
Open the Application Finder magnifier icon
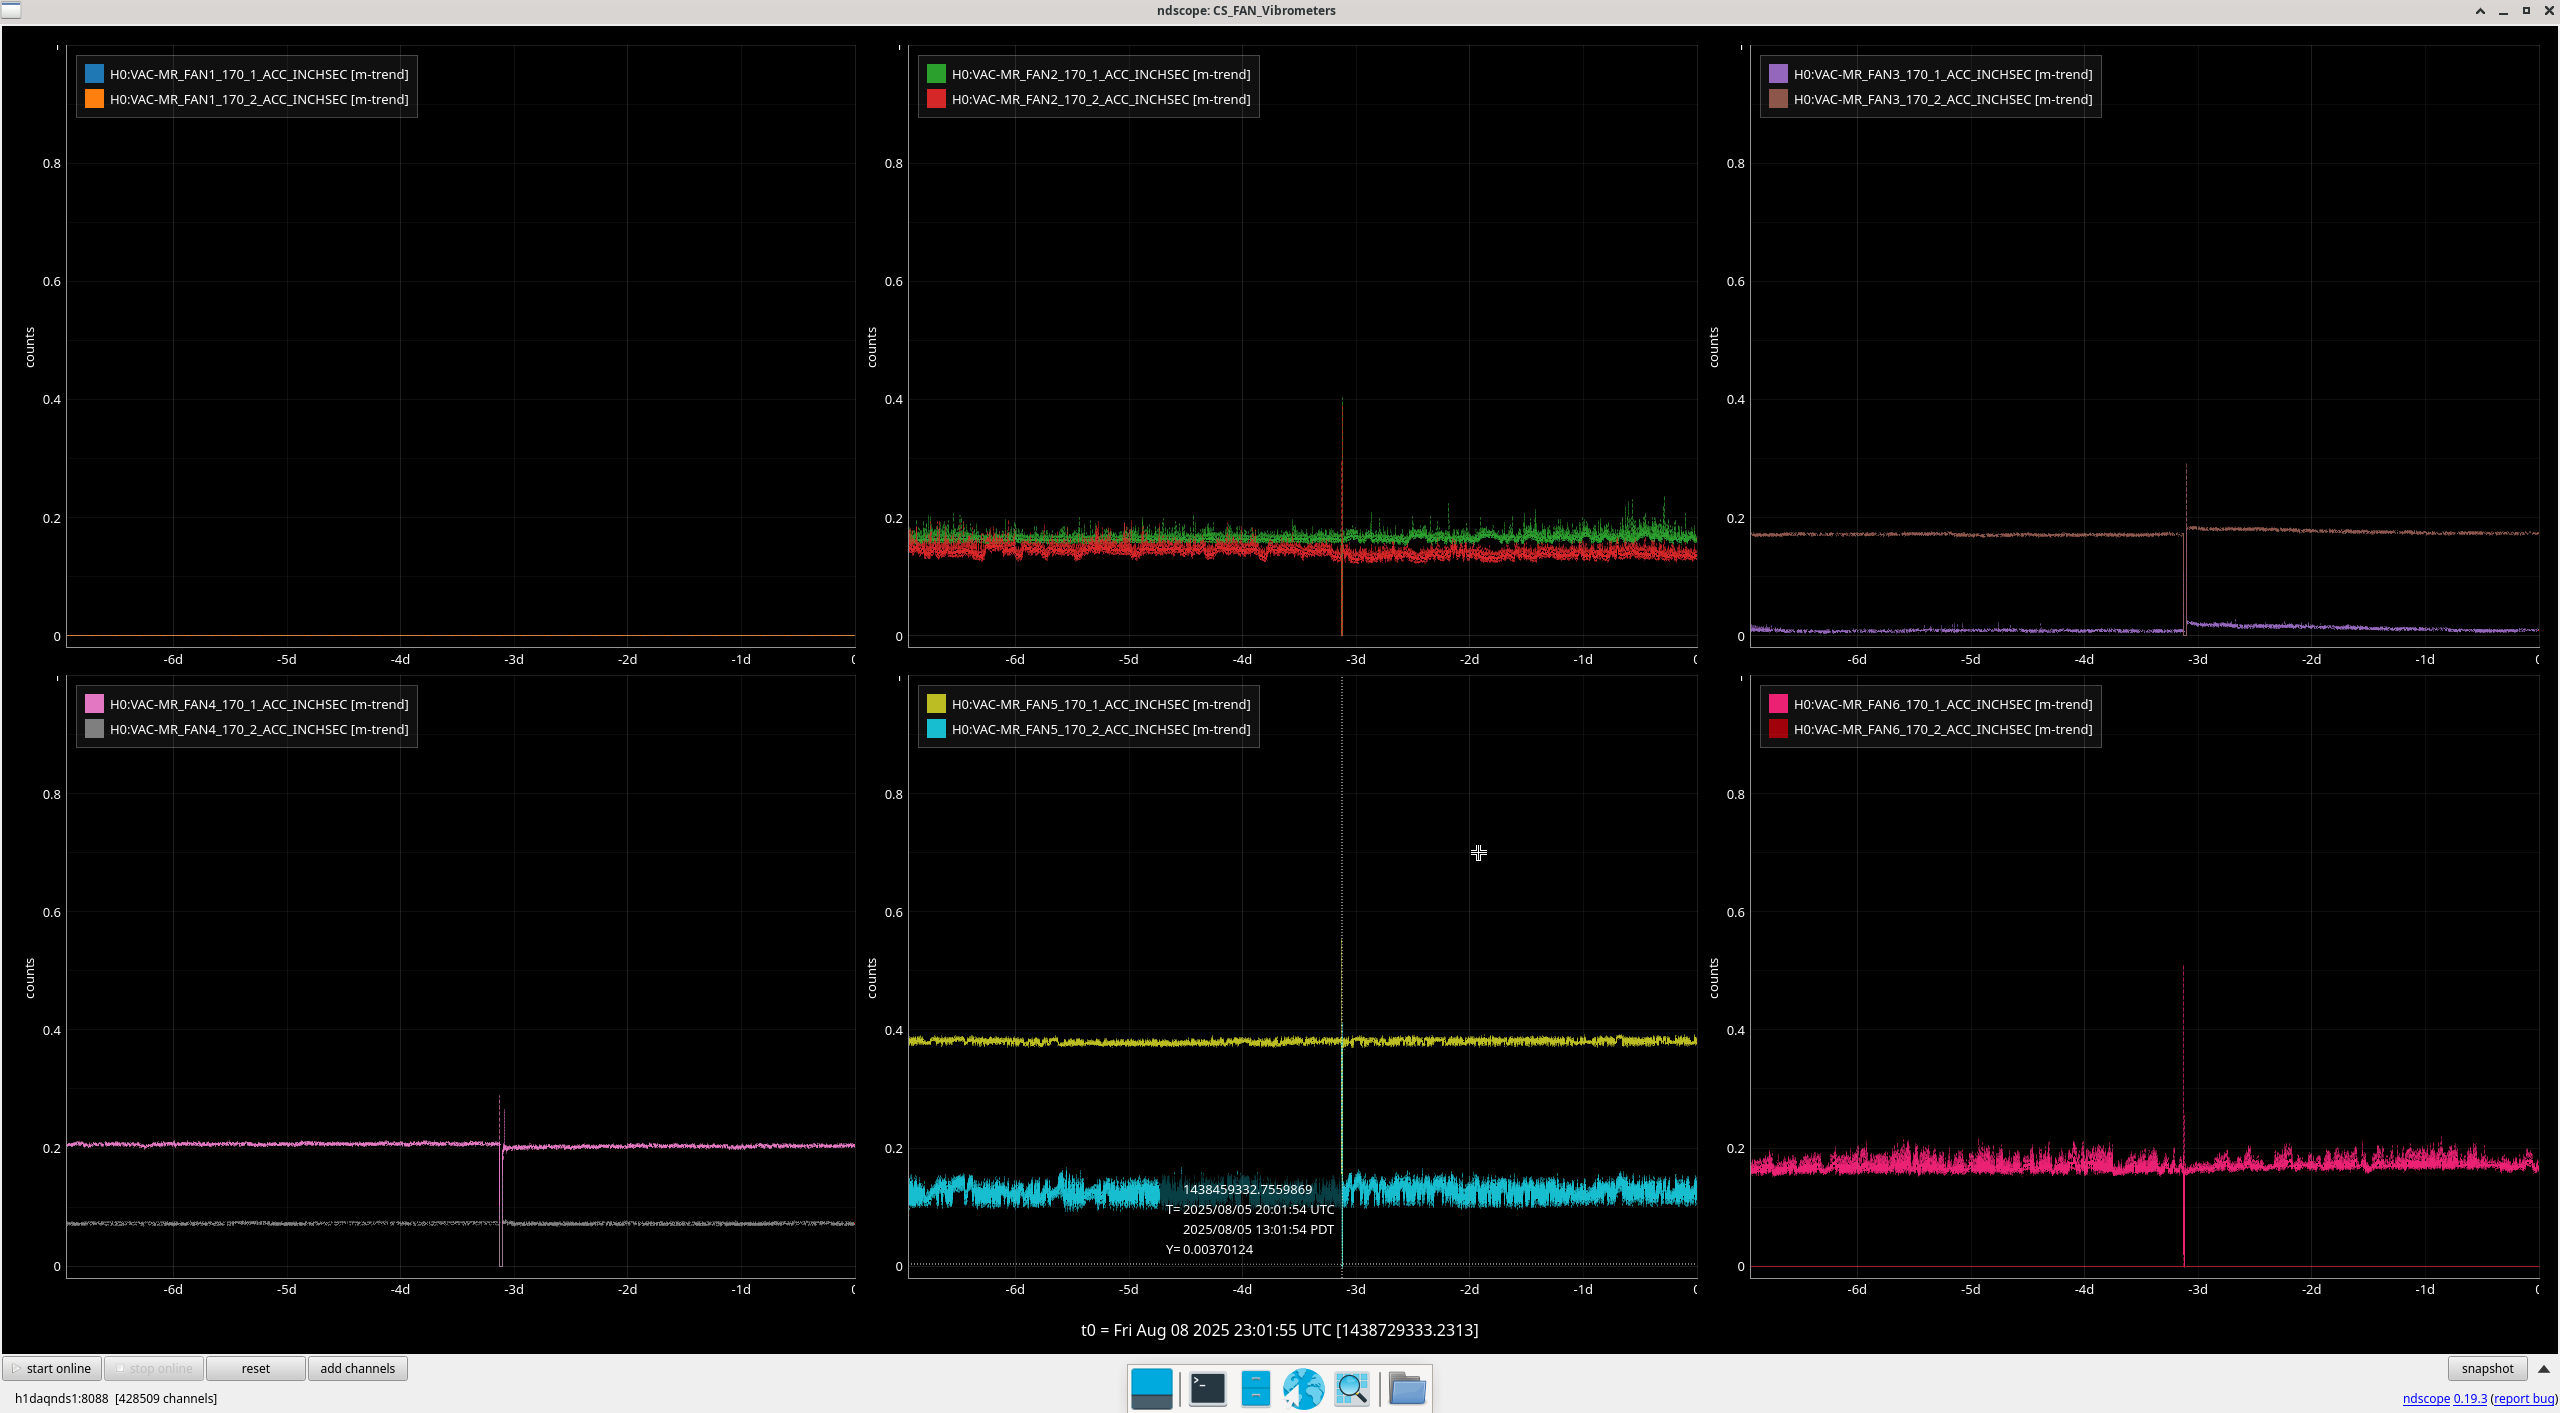[1351, 1389]
